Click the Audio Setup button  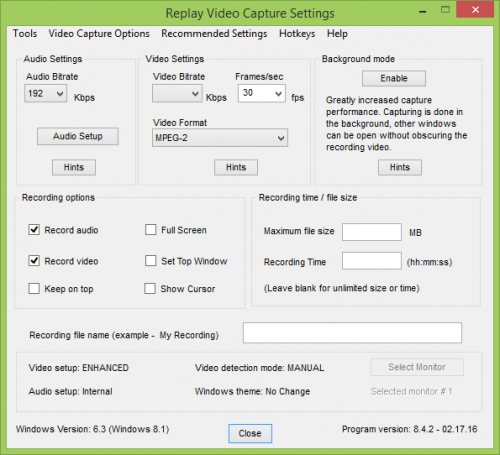(78, 136)
